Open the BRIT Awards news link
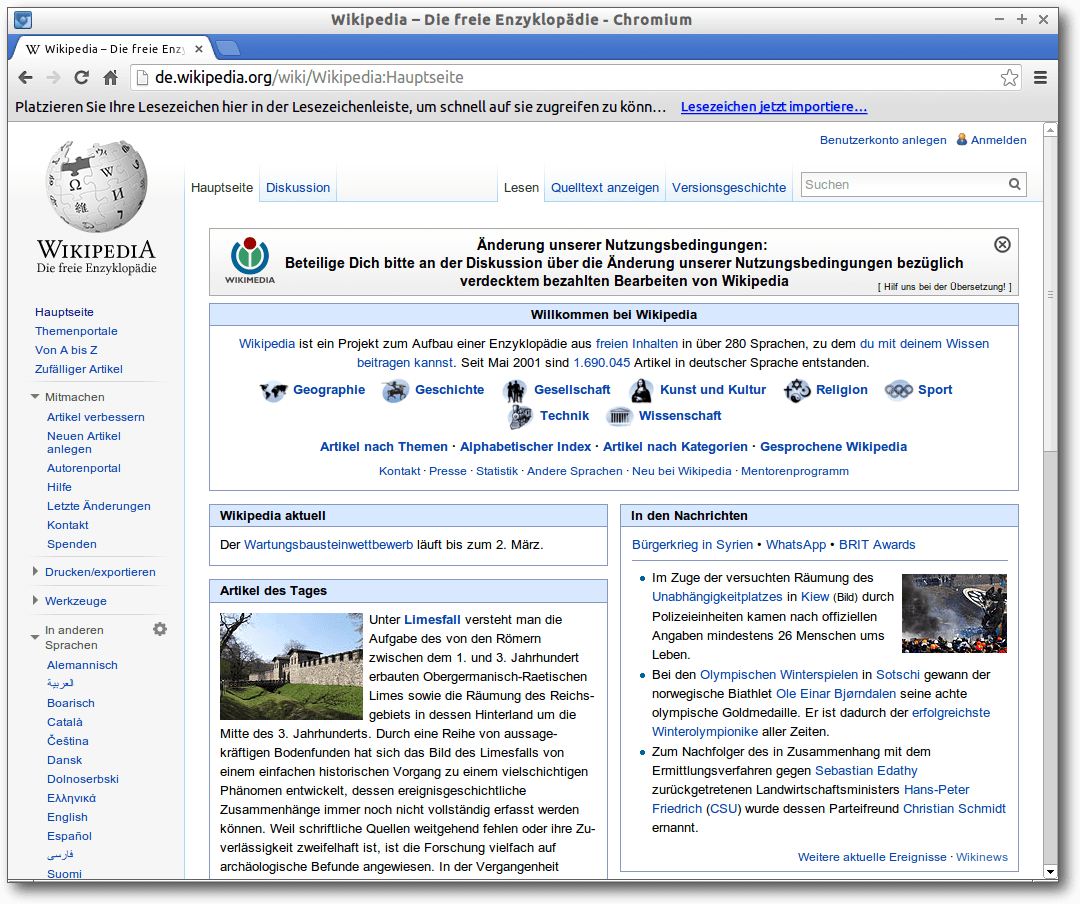Image resolution: width=1080 pixels, height=904 pixels. point(877,544)
